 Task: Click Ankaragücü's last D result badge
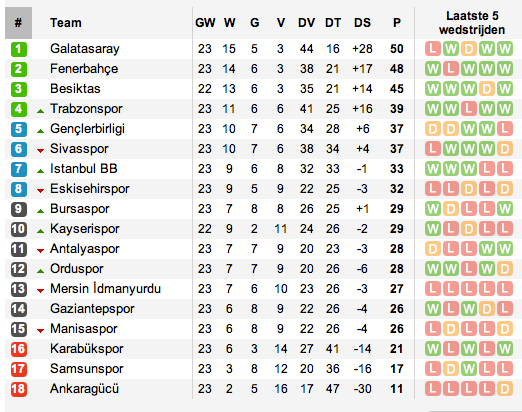click(x=505, y=389)
